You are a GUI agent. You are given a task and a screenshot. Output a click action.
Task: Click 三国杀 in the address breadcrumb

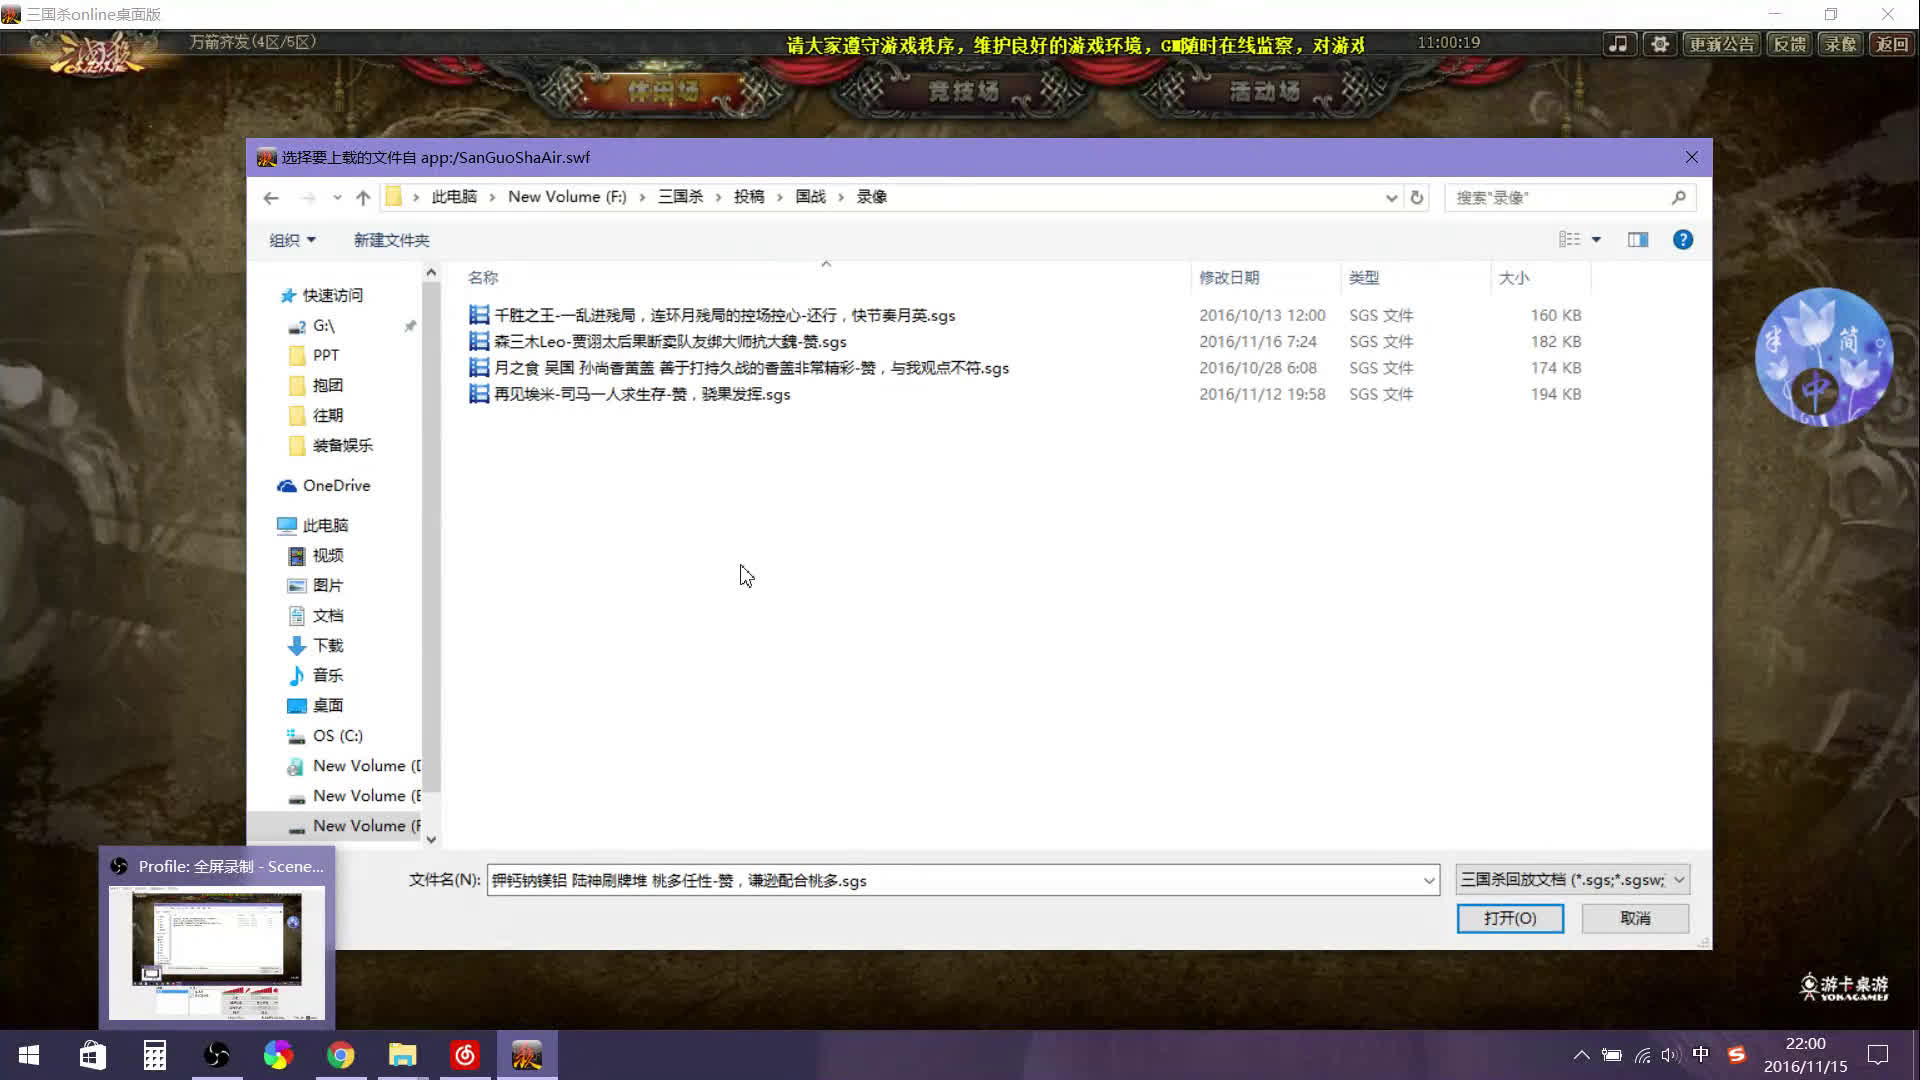click(680, 197)
